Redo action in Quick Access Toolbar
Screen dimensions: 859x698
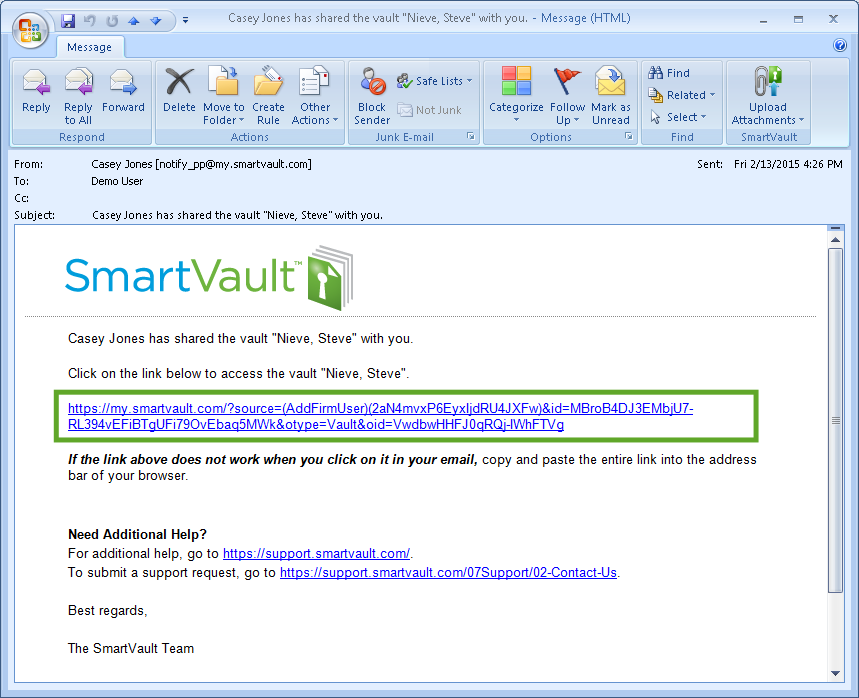(112, 21)
